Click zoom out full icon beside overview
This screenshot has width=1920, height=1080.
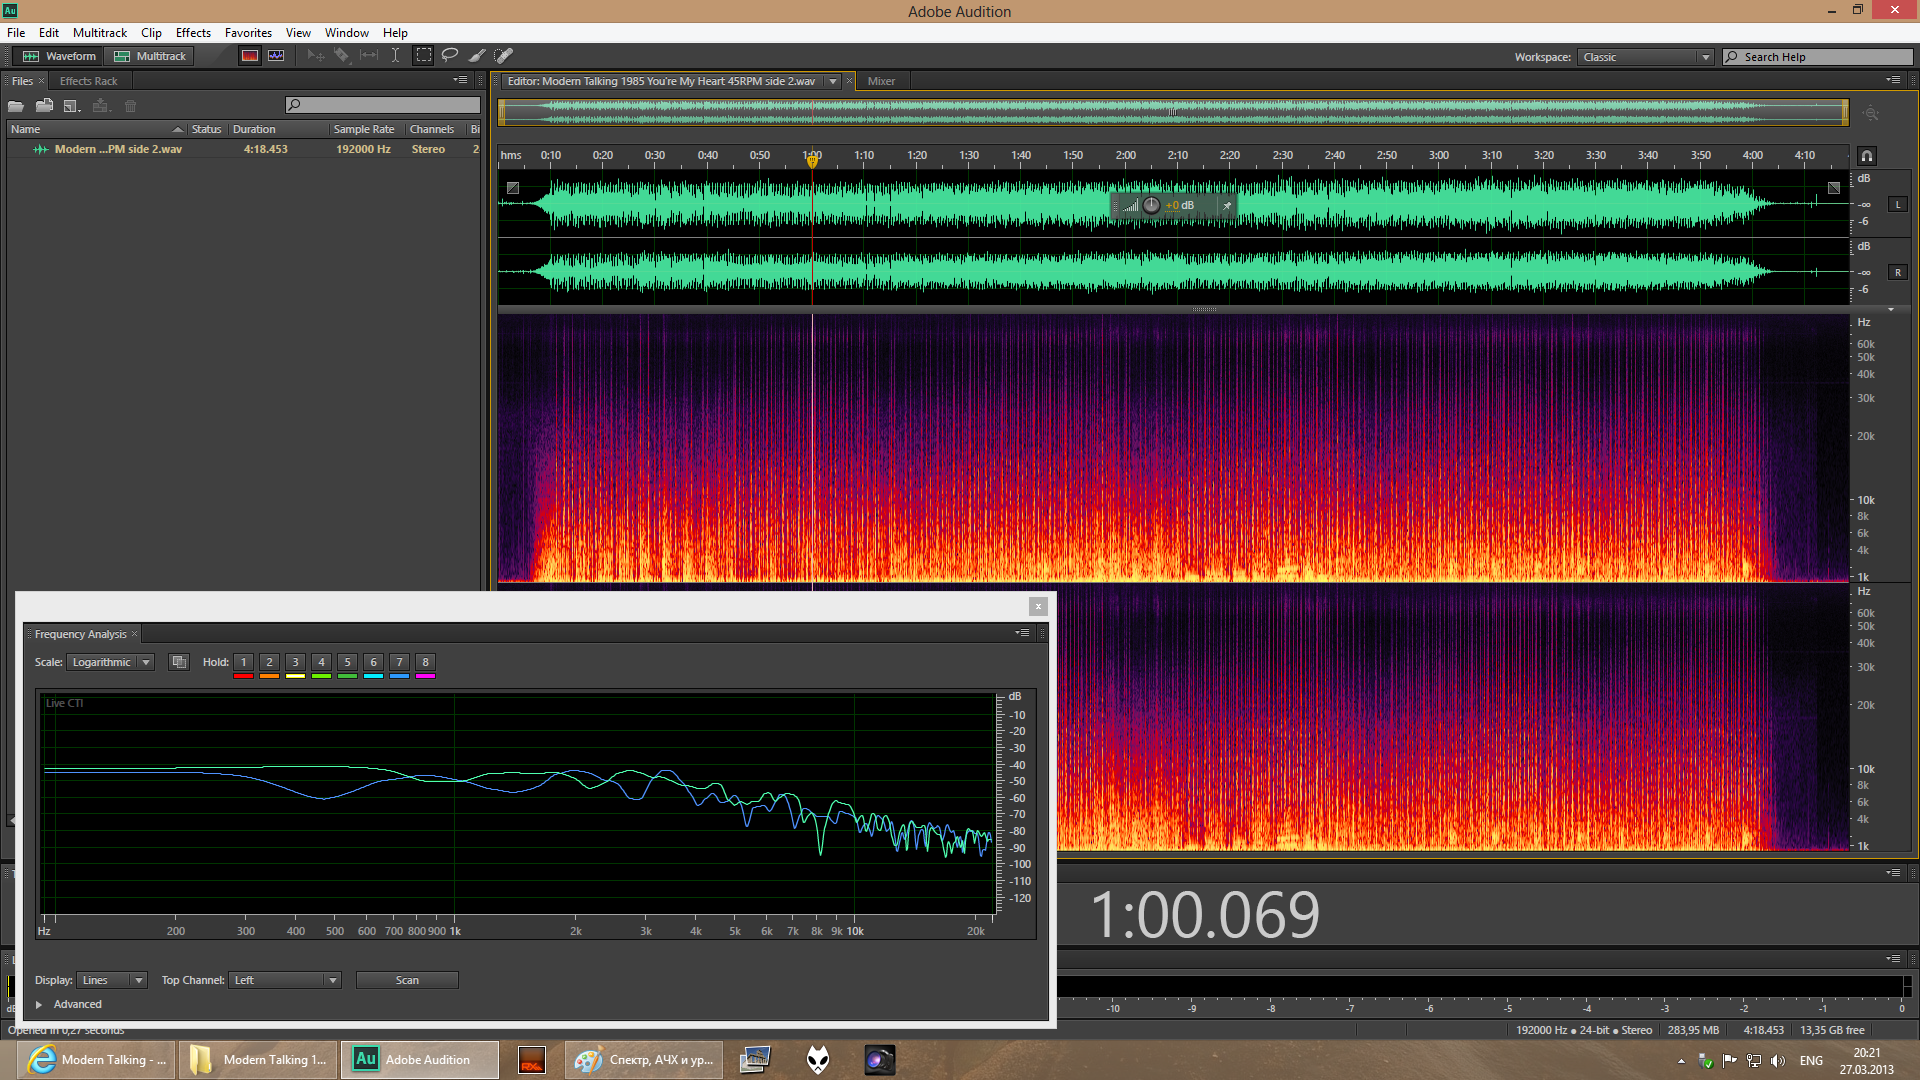pos(1871,114)
